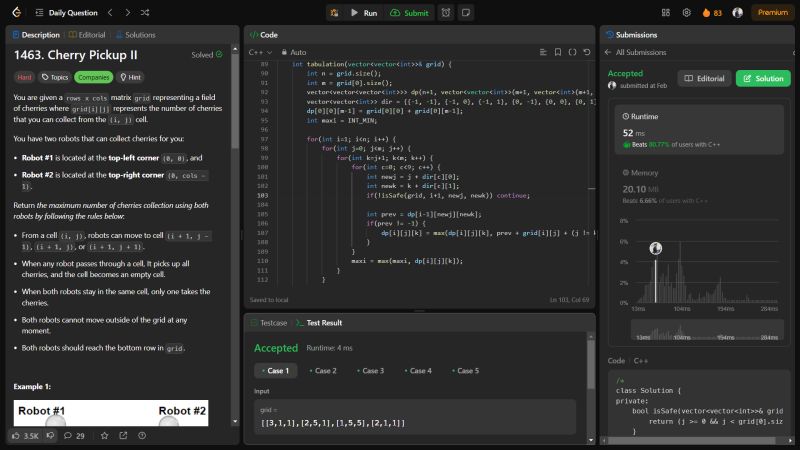This screenshot has height=450, width=800.
Task: Click the Robot example image
Action: 111,413
